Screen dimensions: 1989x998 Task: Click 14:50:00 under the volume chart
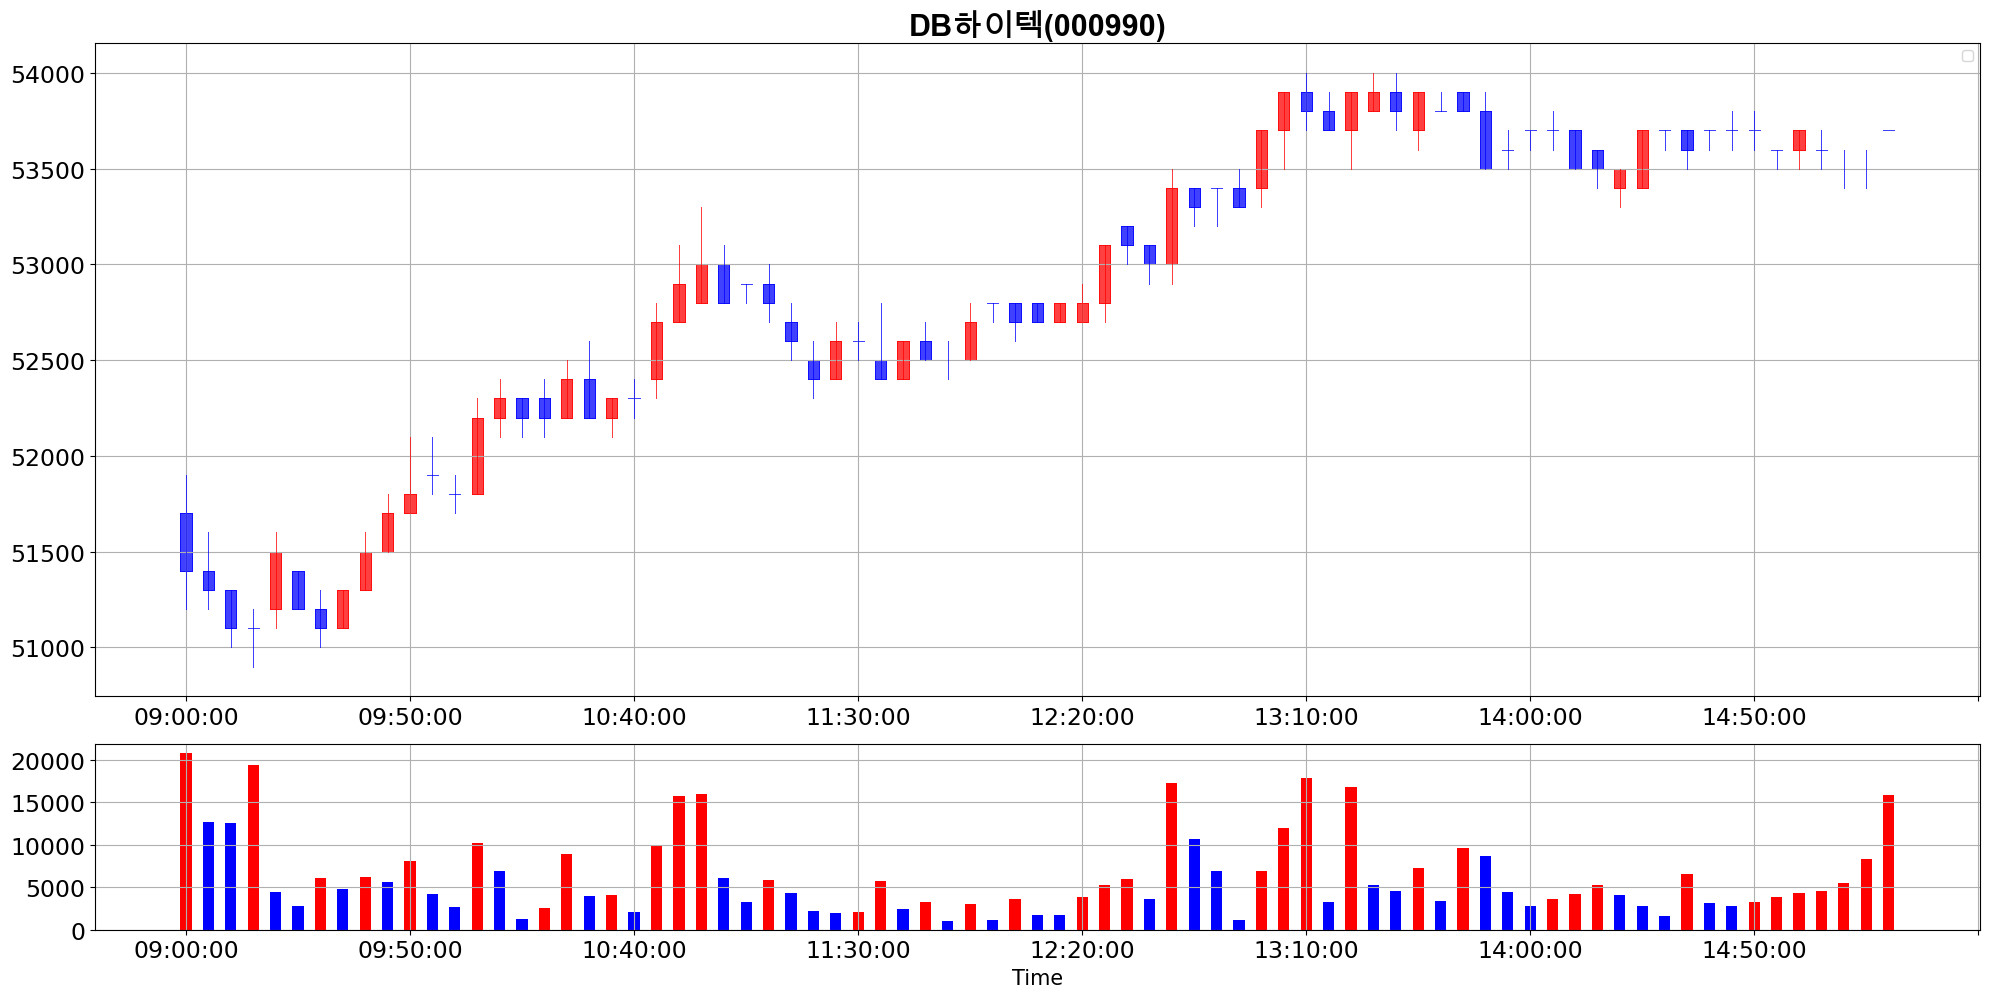point(1754,950)
